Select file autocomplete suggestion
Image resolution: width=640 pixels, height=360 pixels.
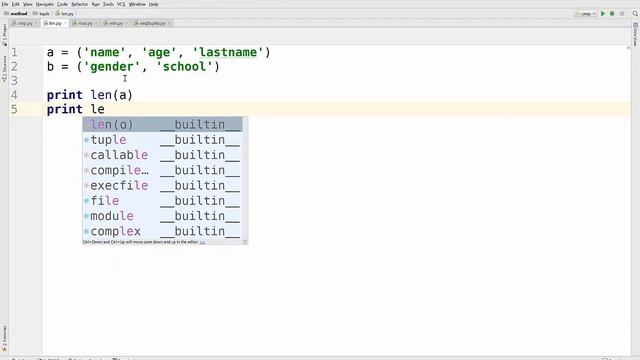162,201
